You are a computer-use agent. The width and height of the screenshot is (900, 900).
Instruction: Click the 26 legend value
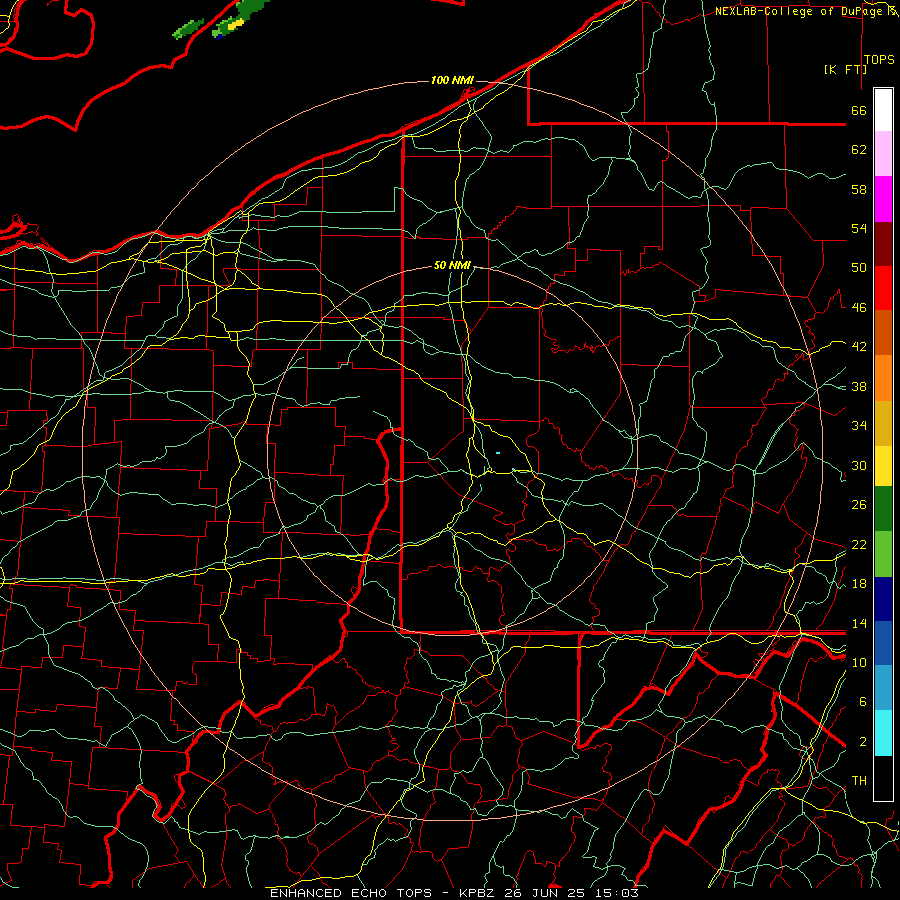pyautogui.click(x=859, y=505)
